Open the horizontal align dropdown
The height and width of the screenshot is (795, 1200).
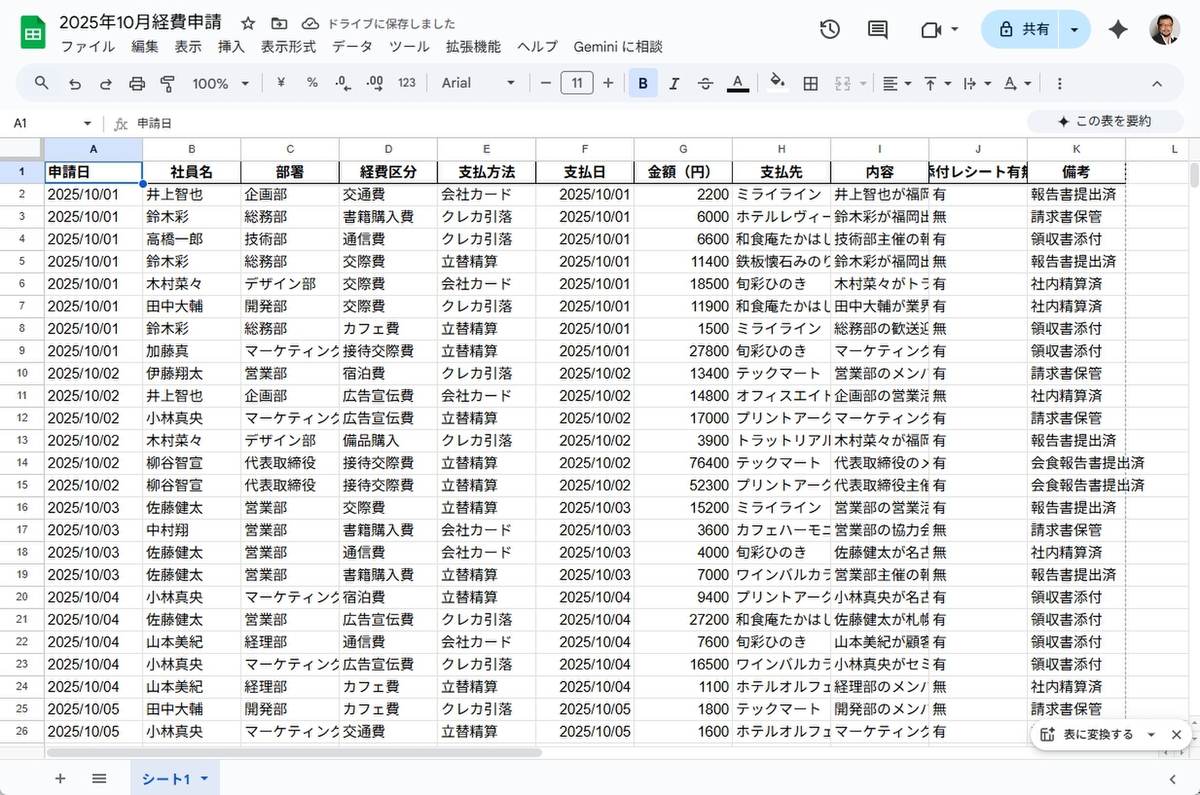point(898,83)
